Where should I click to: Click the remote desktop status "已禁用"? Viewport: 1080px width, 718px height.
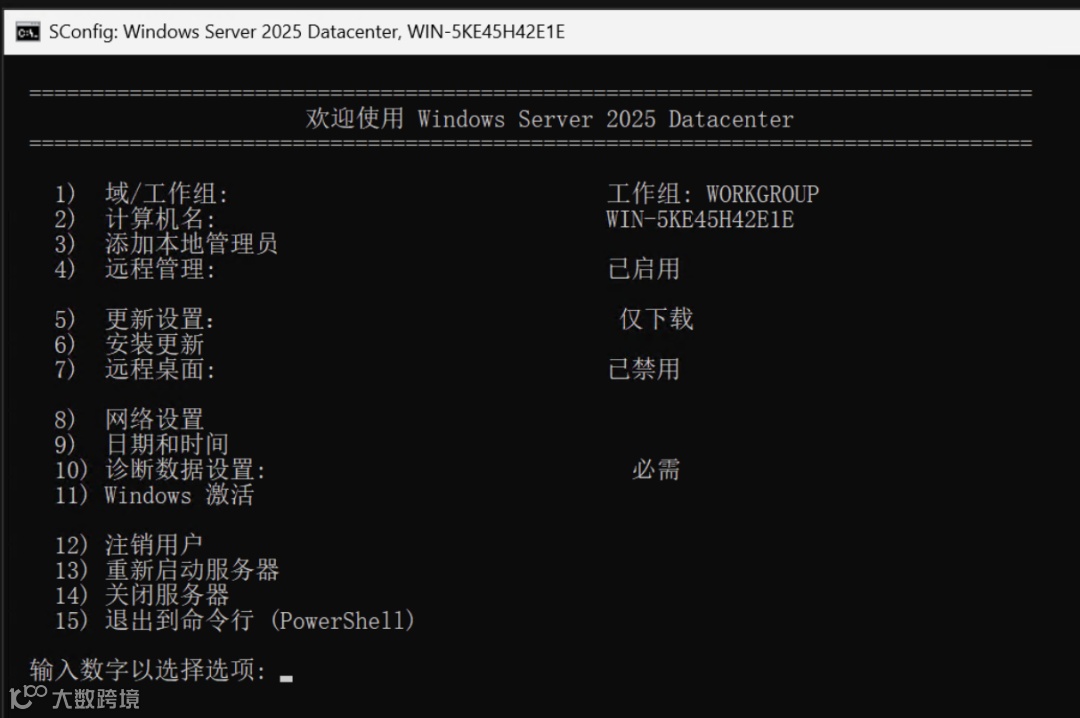(644, 369)
